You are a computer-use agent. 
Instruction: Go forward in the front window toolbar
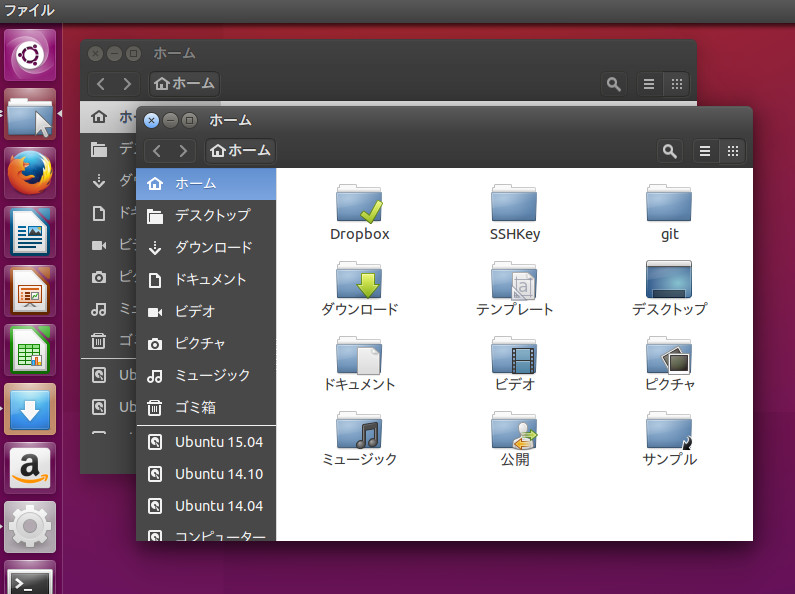183,151
